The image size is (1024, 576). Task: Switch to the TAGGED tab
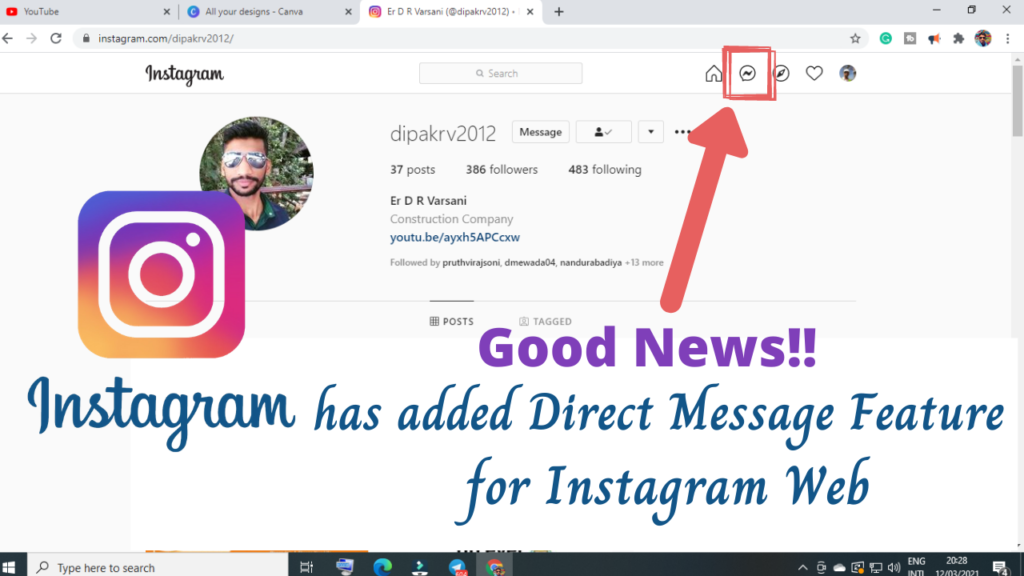(x=545, y=322)
